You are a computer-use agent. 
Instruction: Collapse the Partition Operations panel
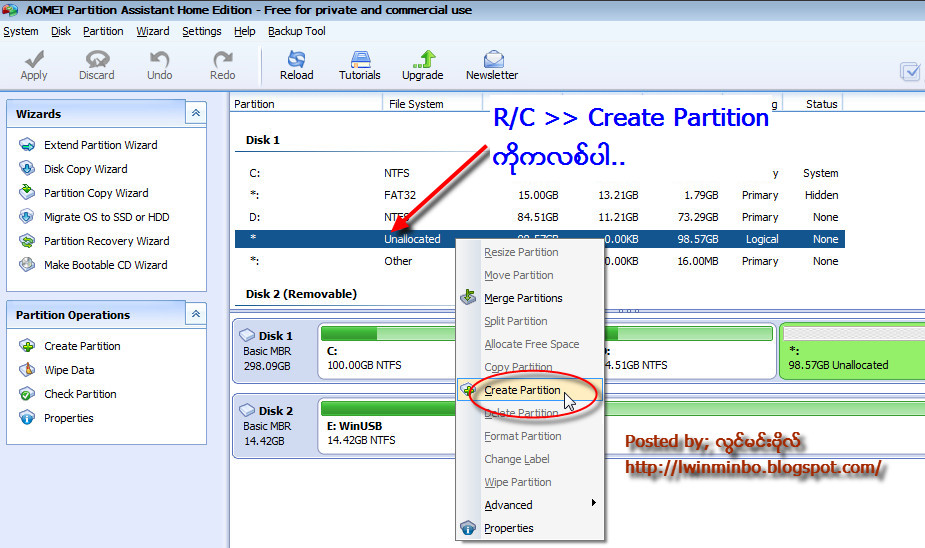pyautogui.click(x=196, y=314)
